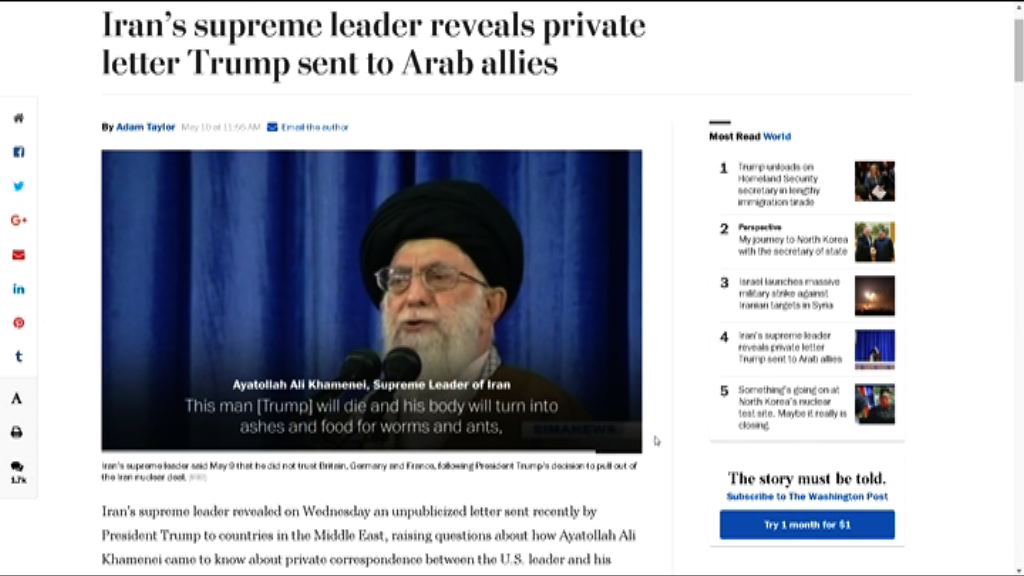Image resolution: width=1024 pixels, height=576 pixels.
Task: Open the comments section icon
Action: [18, 472]
